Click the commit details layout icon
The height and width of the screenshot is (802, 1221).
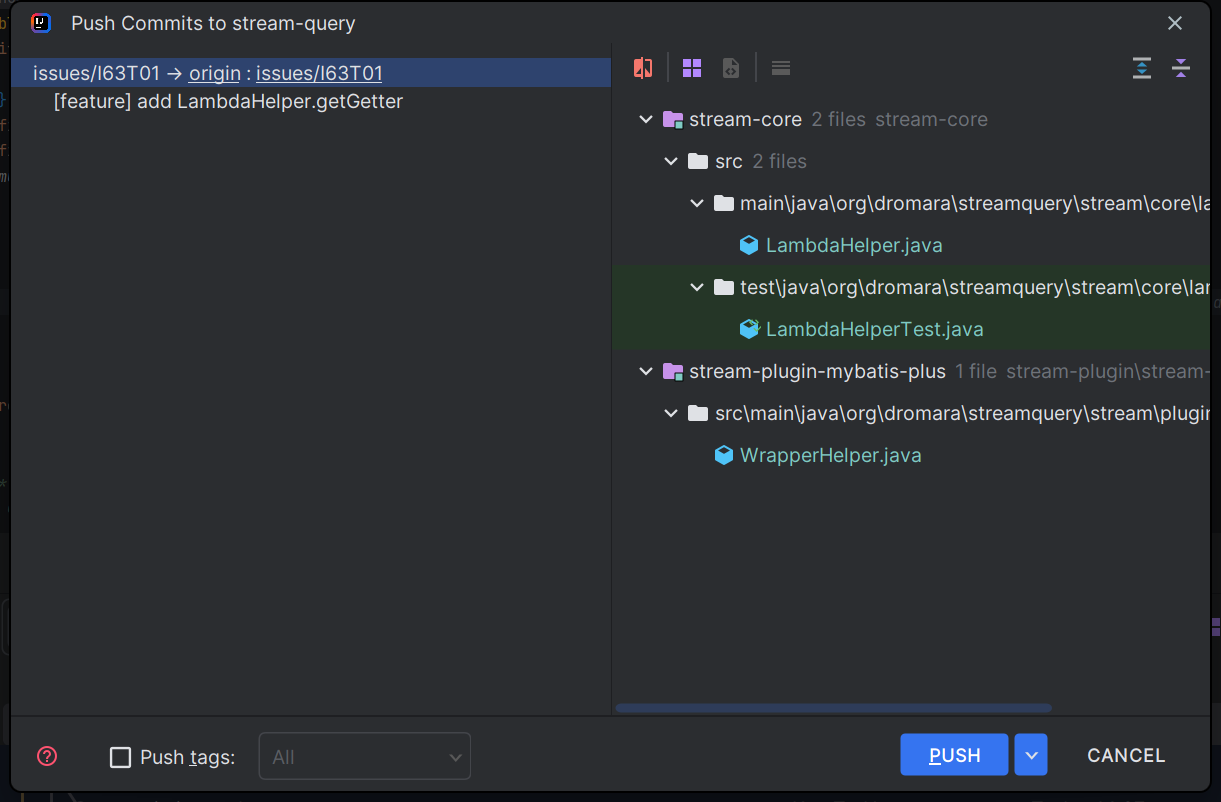[781, 68]
